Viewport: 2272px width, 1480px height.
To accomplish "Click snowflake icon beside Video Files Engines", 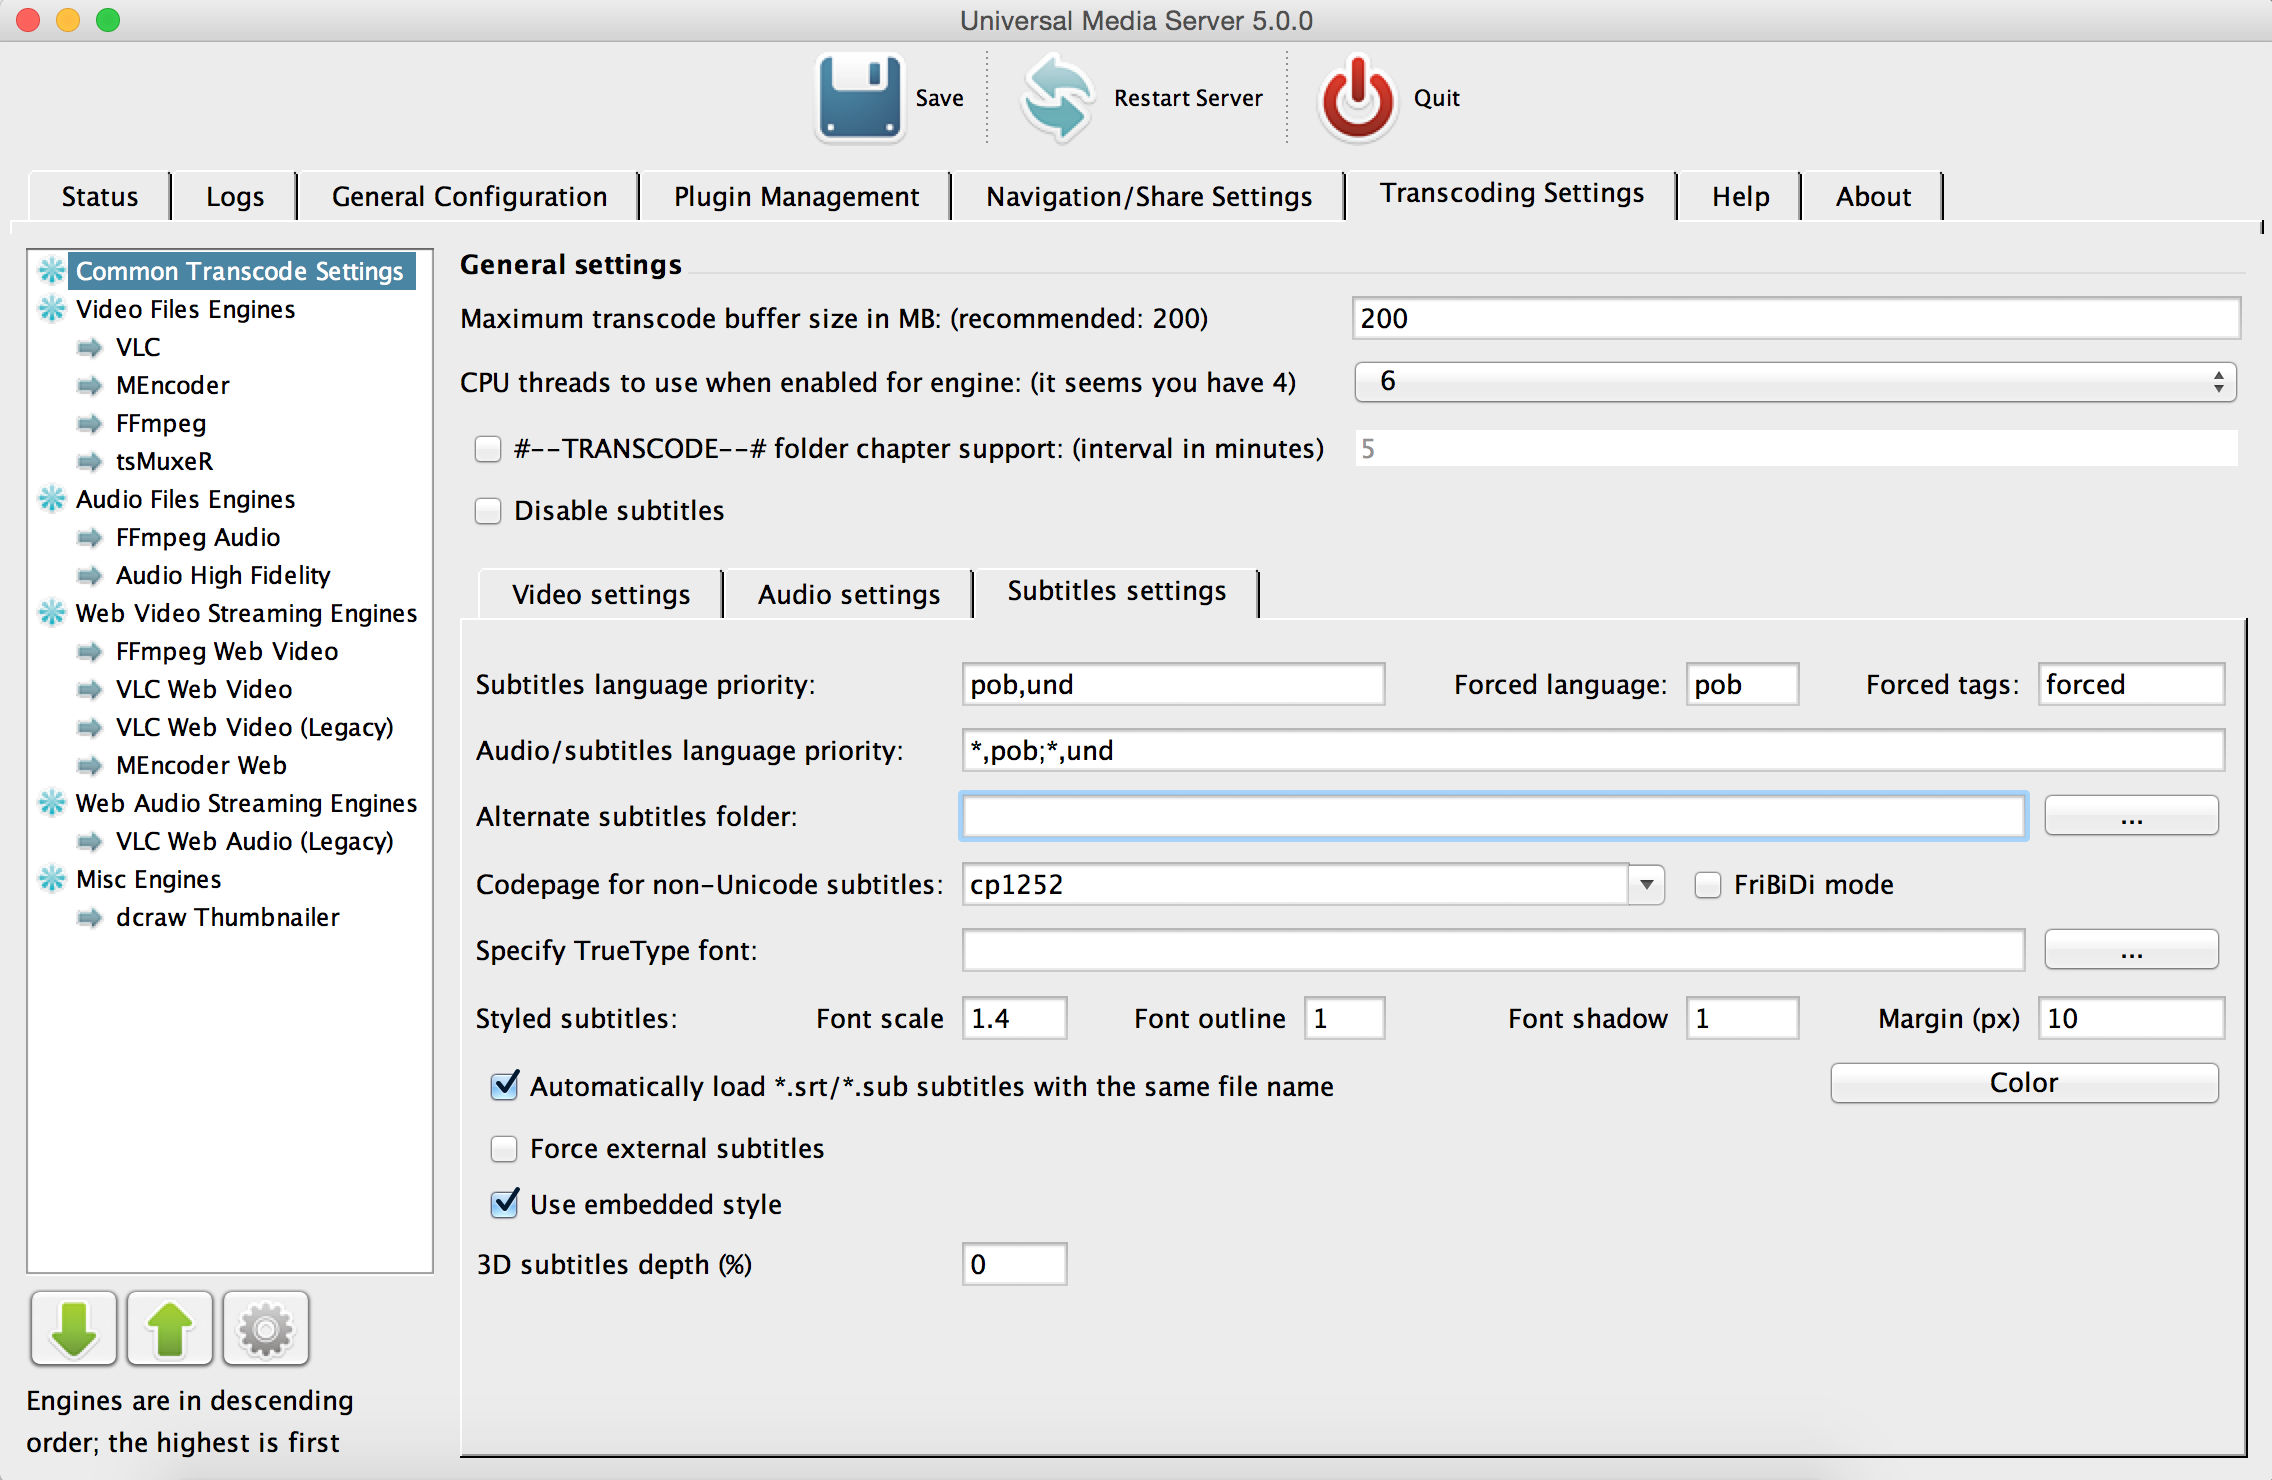I will tap(52, 309).
